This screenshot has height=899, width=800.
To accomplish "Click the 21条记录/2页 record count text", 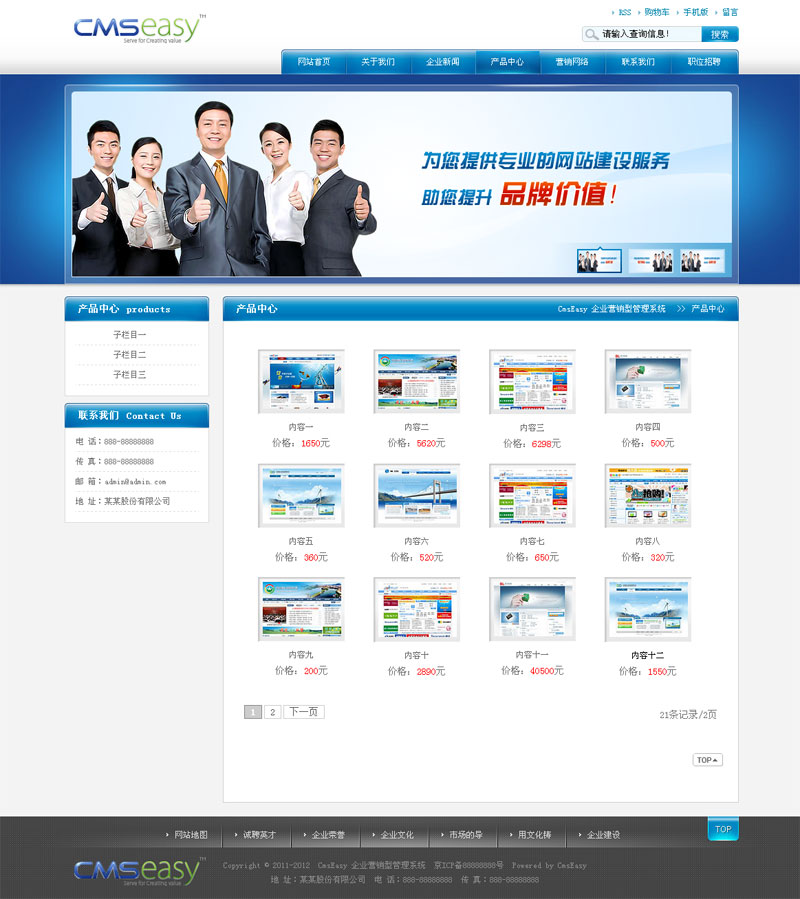I will tap(688, 714).
